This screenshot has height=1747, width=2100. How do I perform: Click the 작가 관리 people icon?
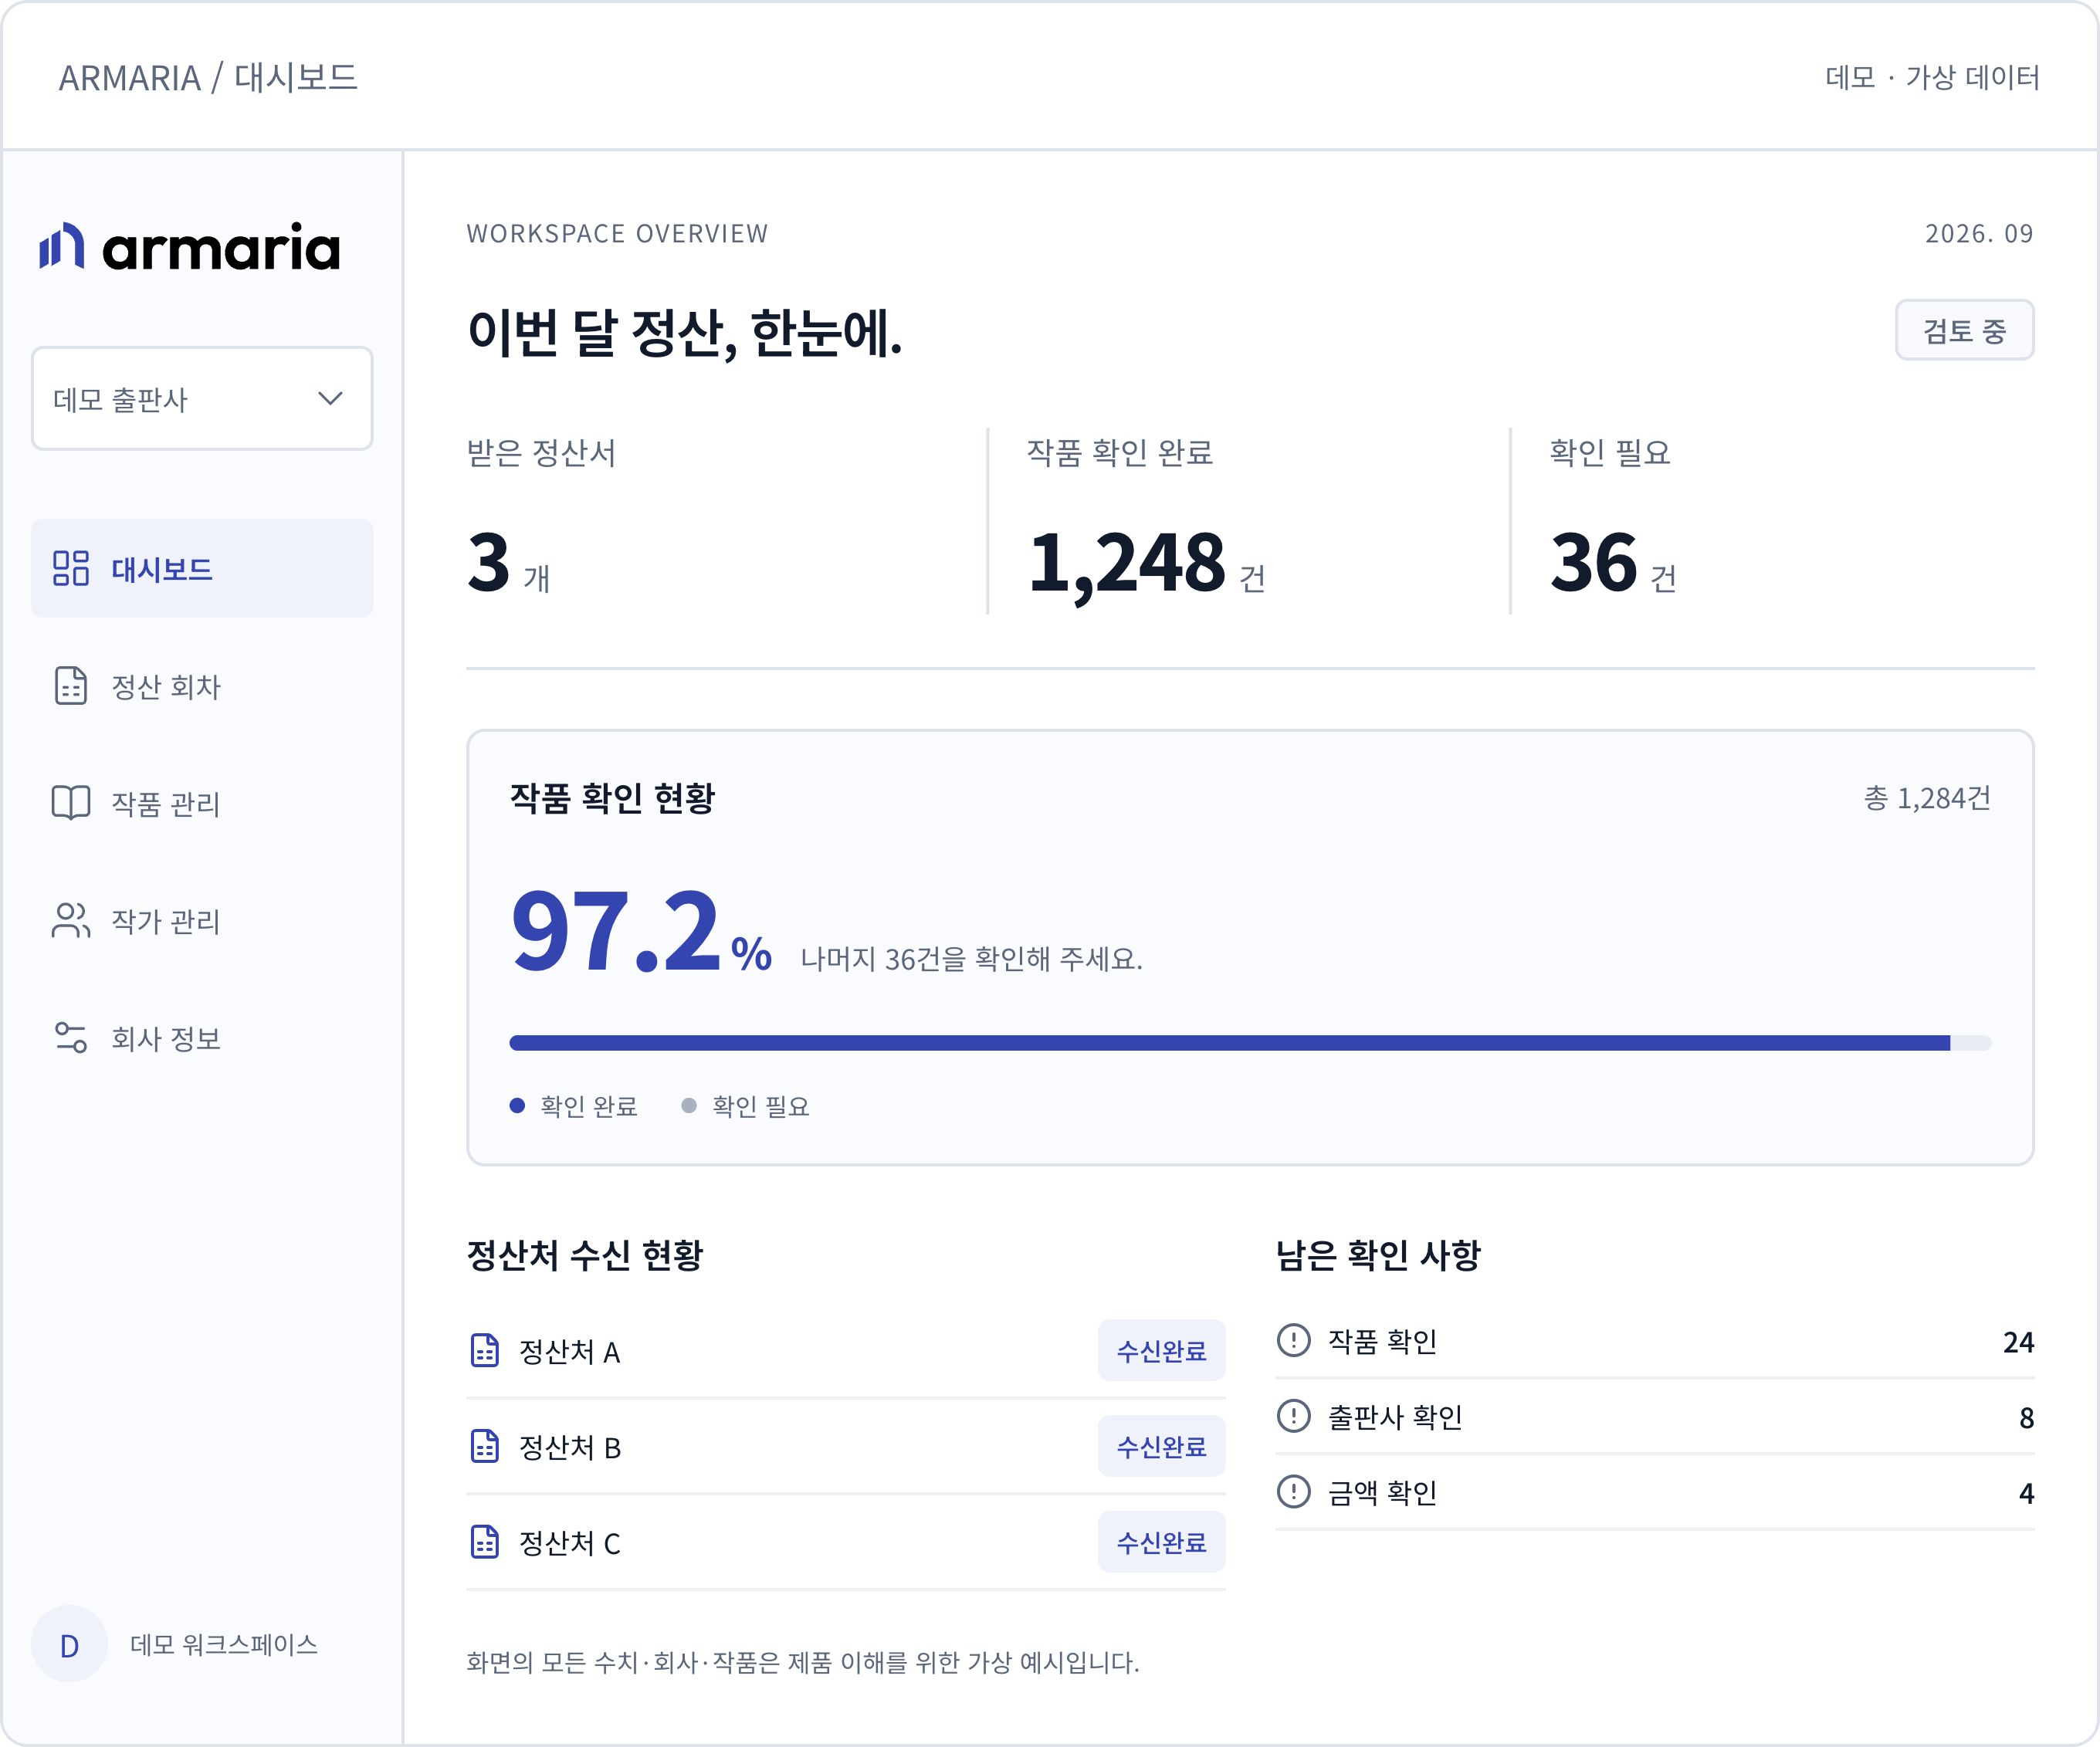pos(71,920)
